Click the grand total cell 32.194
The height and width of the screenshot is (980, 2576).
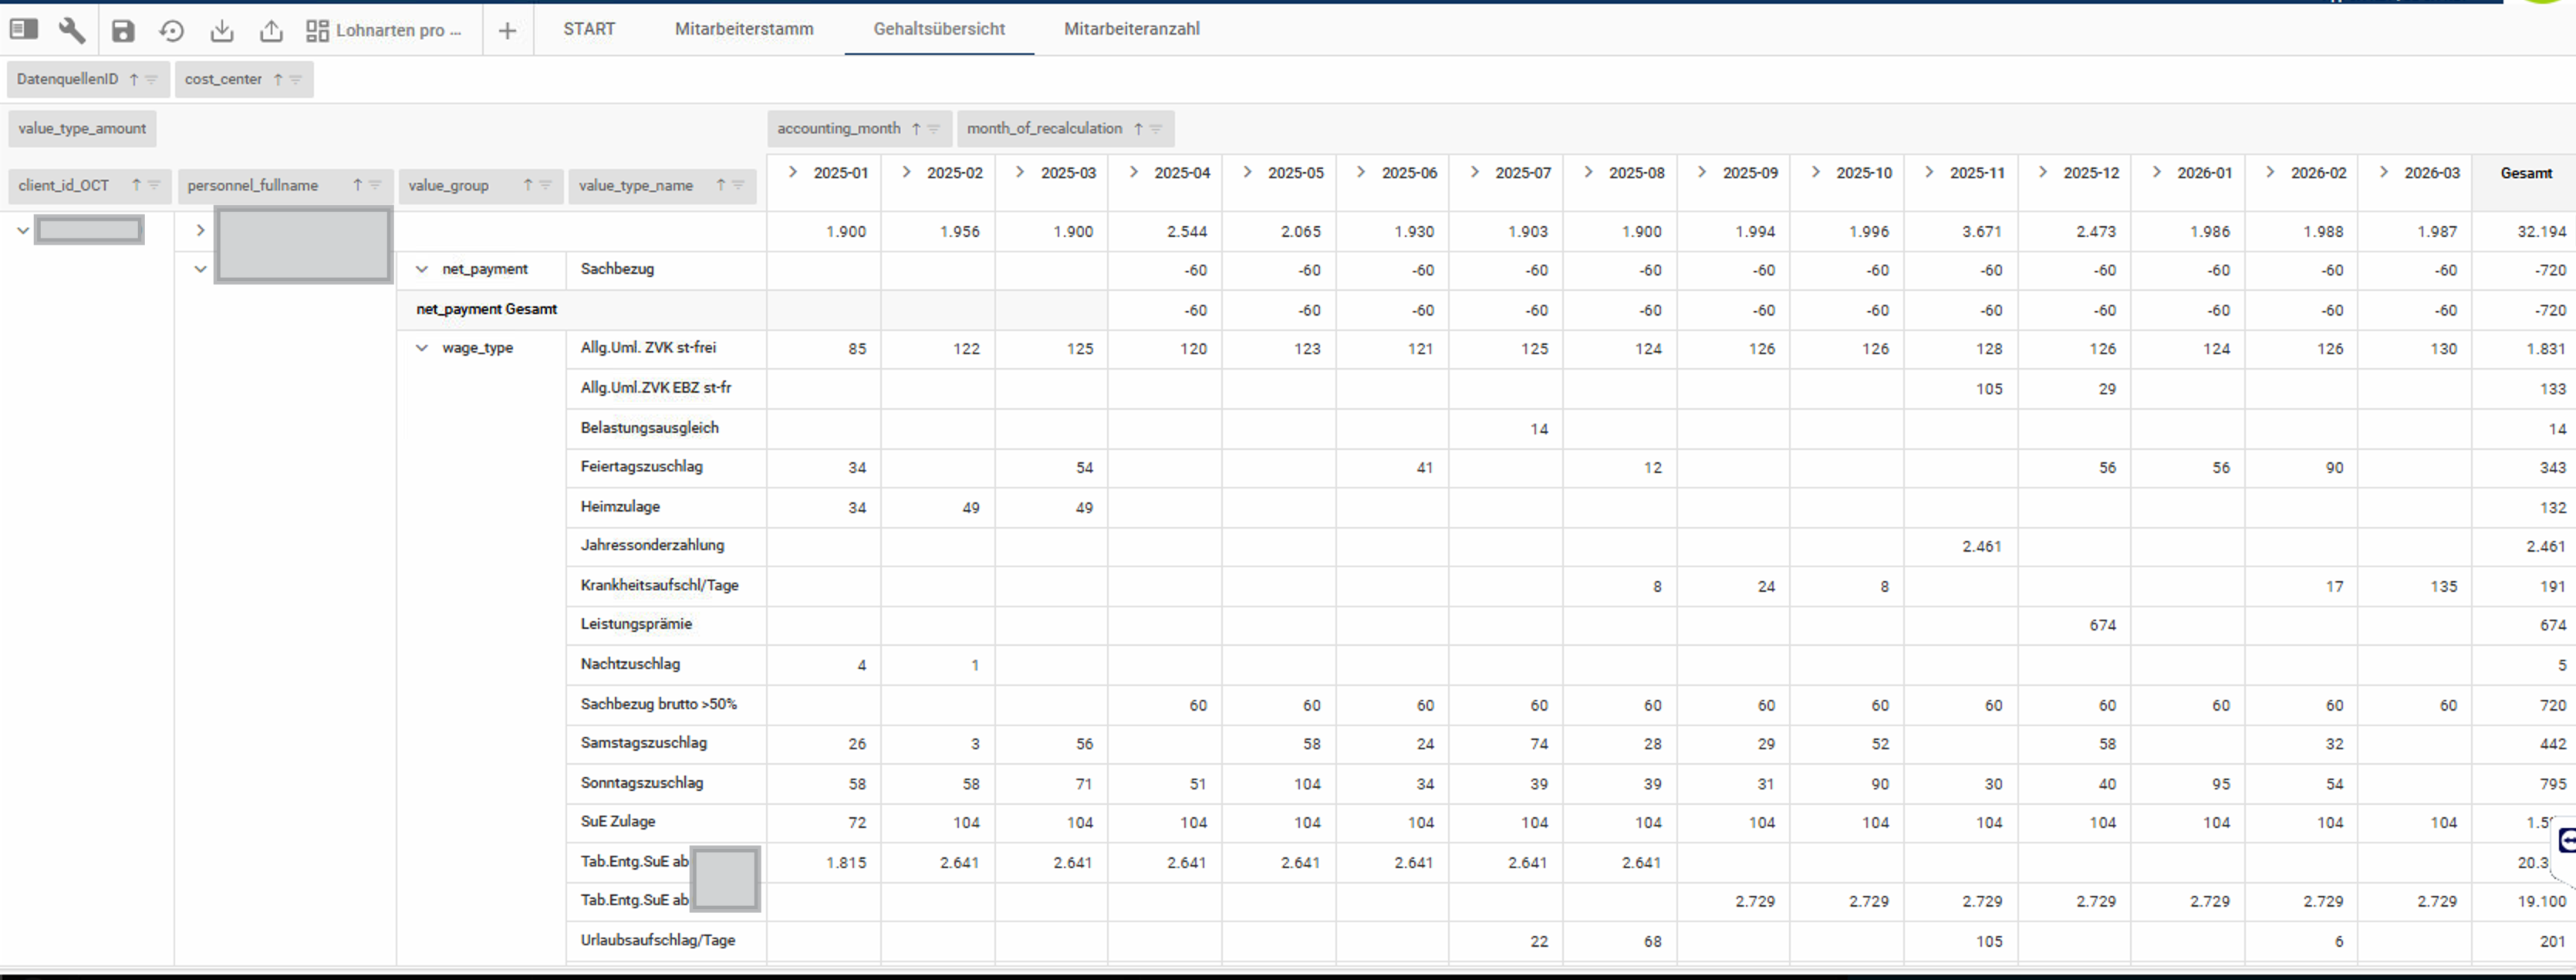pyautogui.click(x=2541, y=231)
